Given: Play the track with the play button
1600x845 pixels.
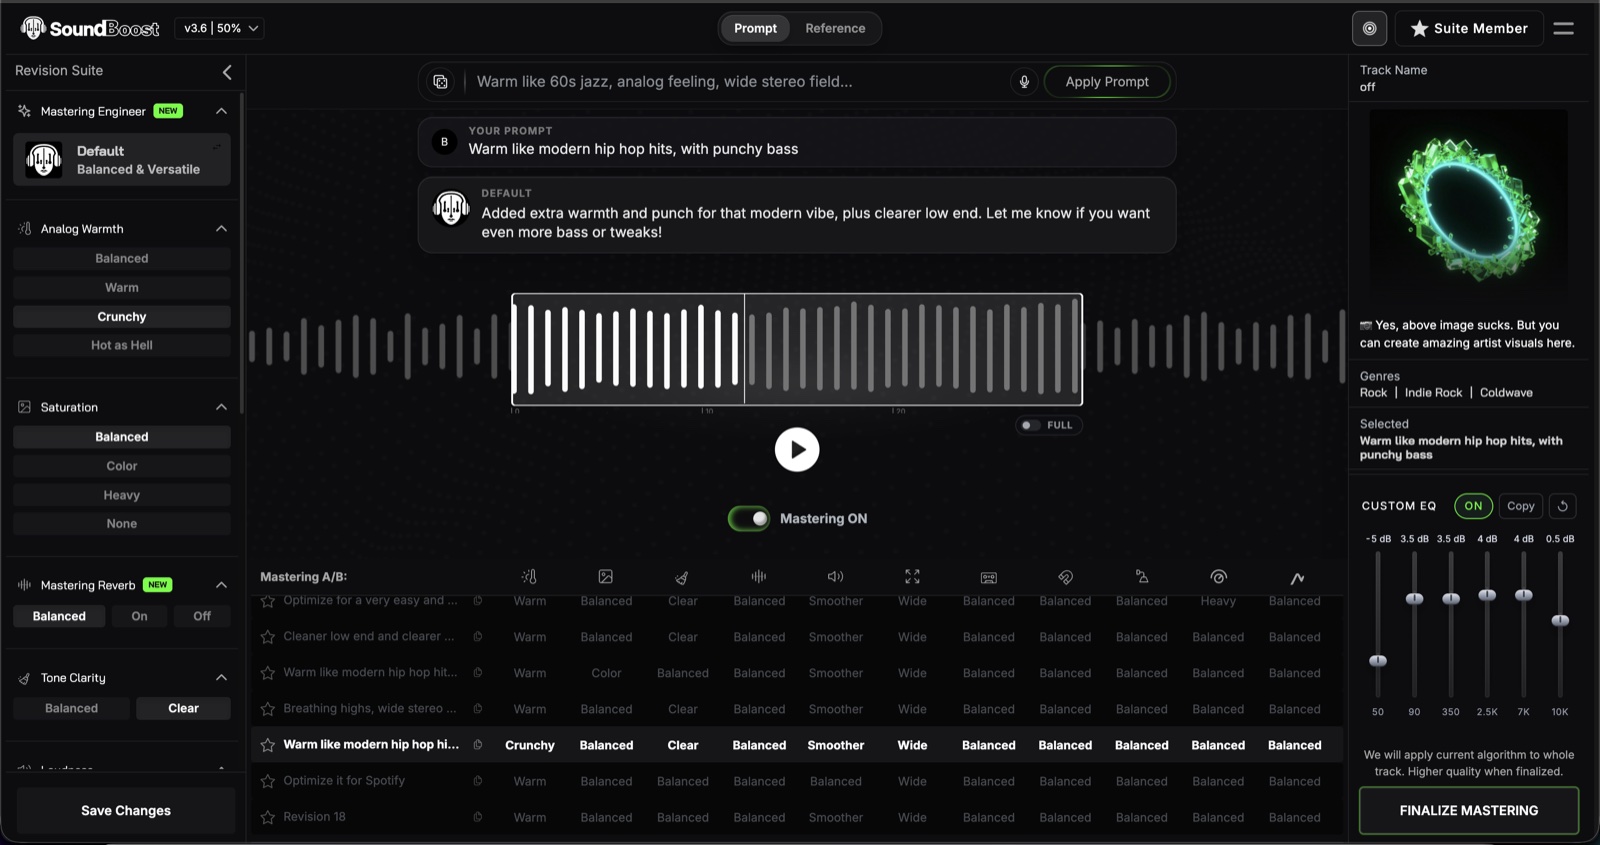Looking at the screenshot, I should click(x=797, y=450).
